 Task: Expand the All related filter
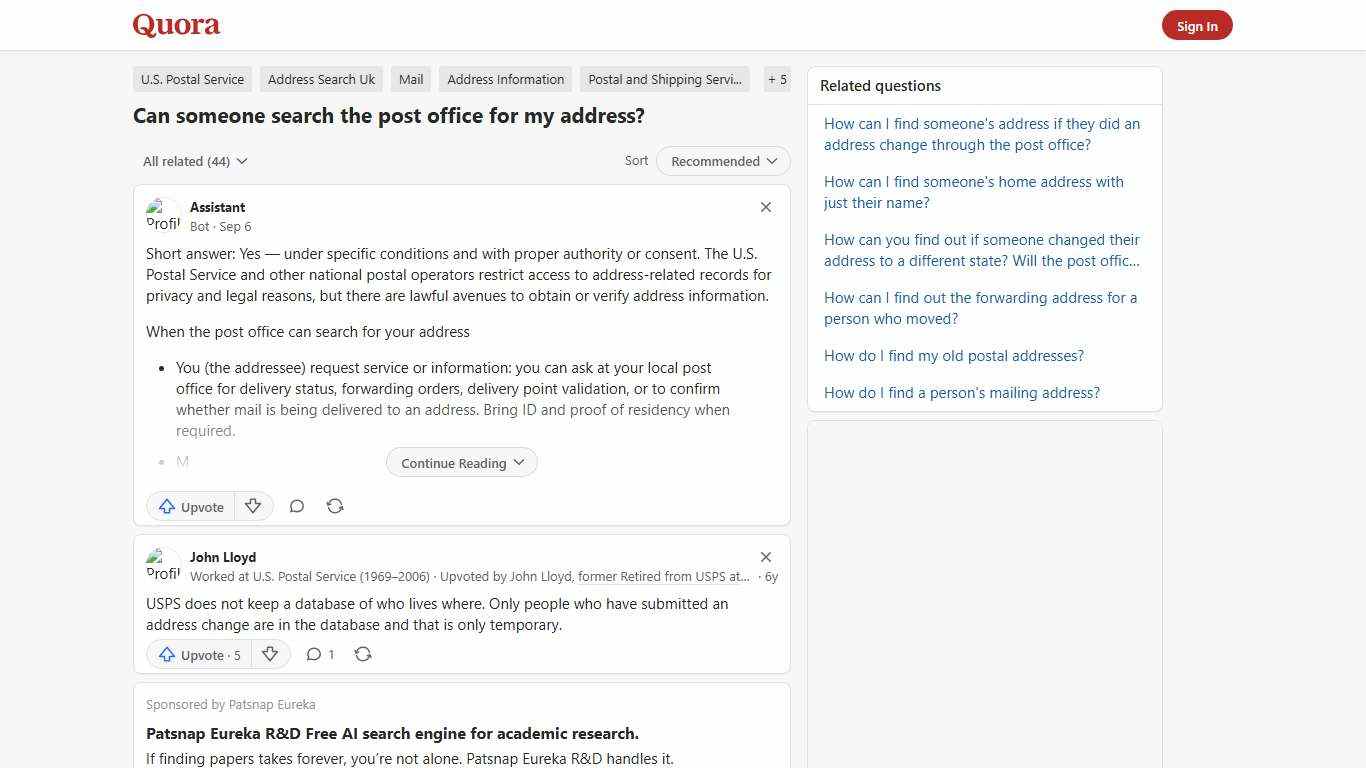tap(195, 161)
